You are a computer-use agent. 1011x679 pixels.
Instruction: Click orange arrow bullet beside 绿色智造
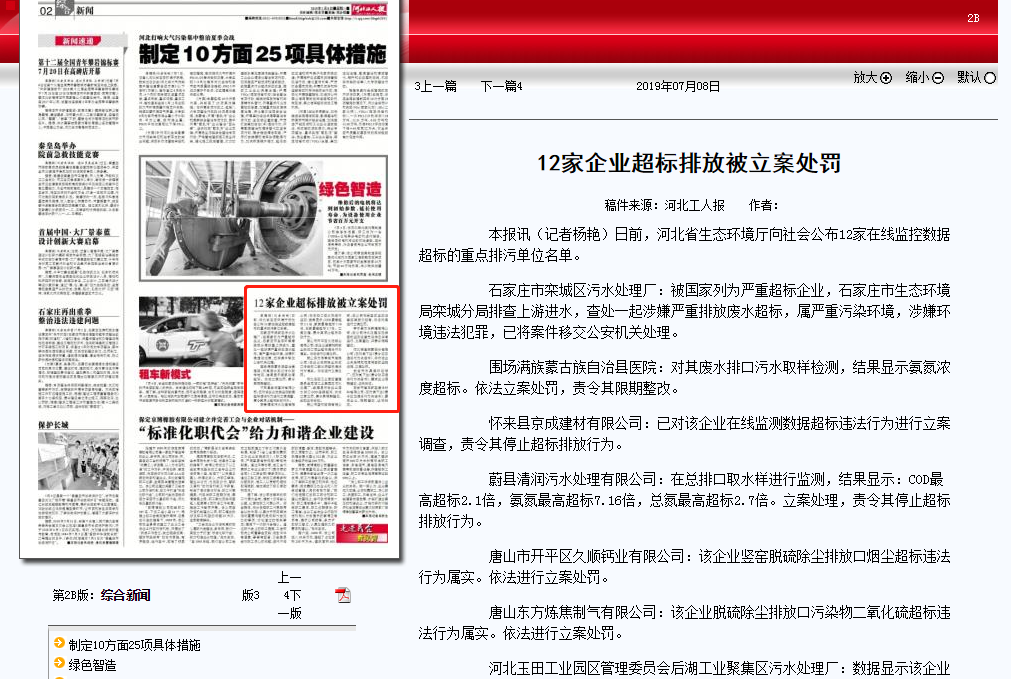(59, 663)
